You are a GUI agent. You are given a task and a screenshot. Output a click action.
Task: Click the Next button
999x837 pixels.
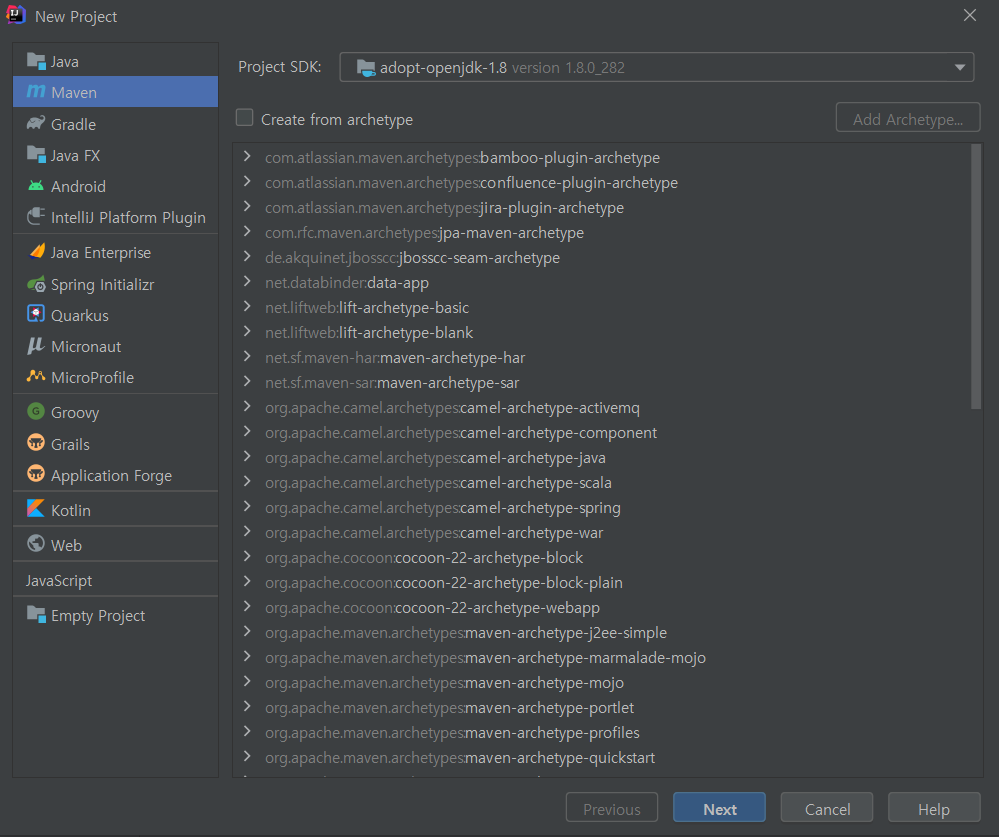pos(719,808)
